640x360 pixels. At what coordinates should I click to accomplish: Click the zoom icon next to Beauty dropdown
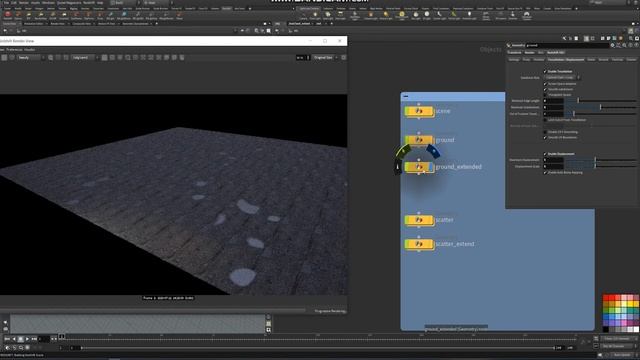(x=51, y=58)
